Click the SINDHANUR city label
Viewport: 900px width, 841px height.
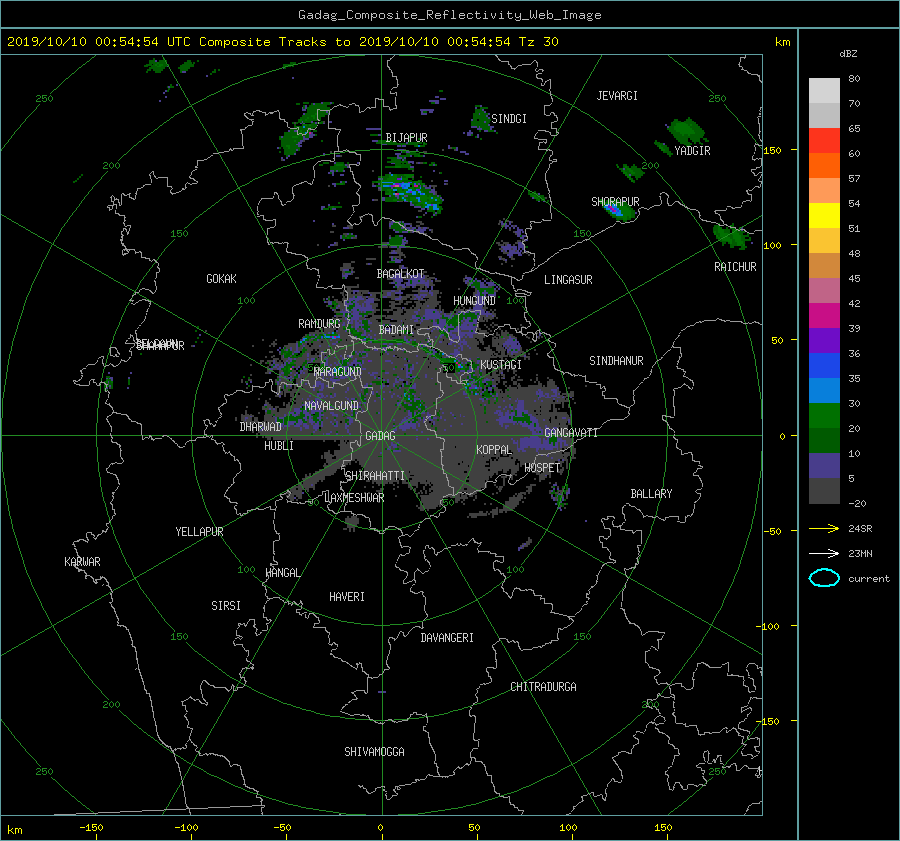coord(616,361)
